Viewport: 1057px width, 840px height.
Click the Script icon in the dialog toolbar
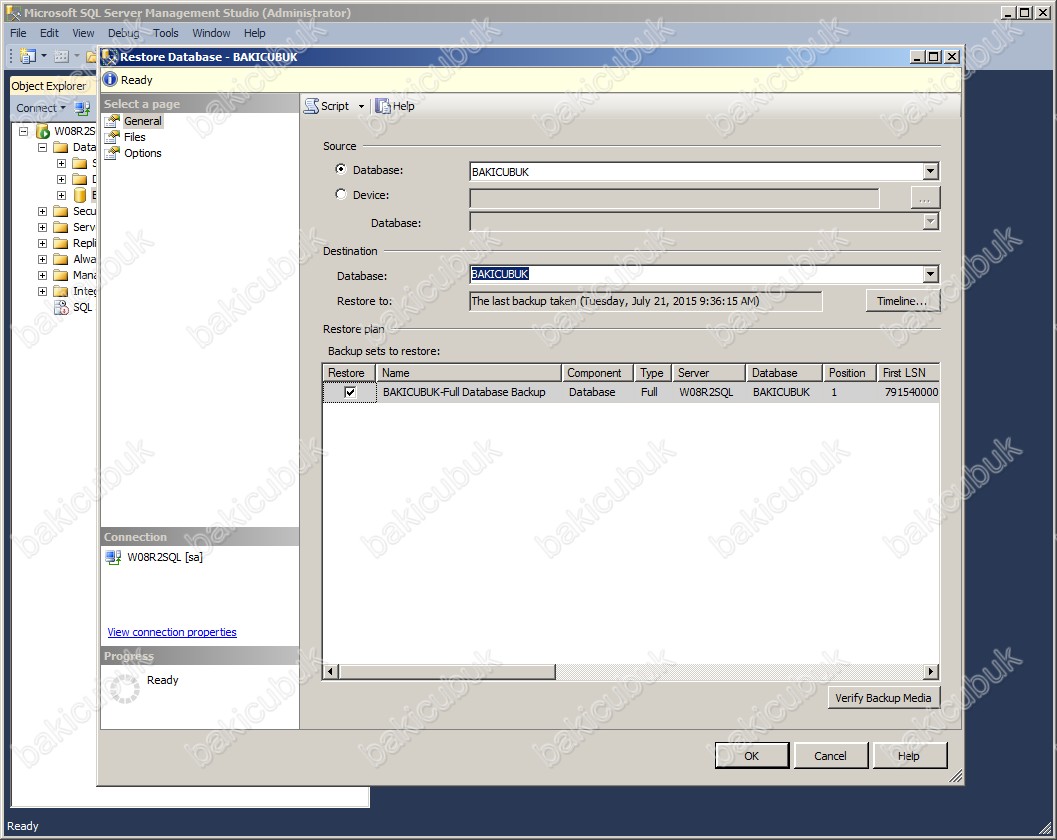pos(311,106)
